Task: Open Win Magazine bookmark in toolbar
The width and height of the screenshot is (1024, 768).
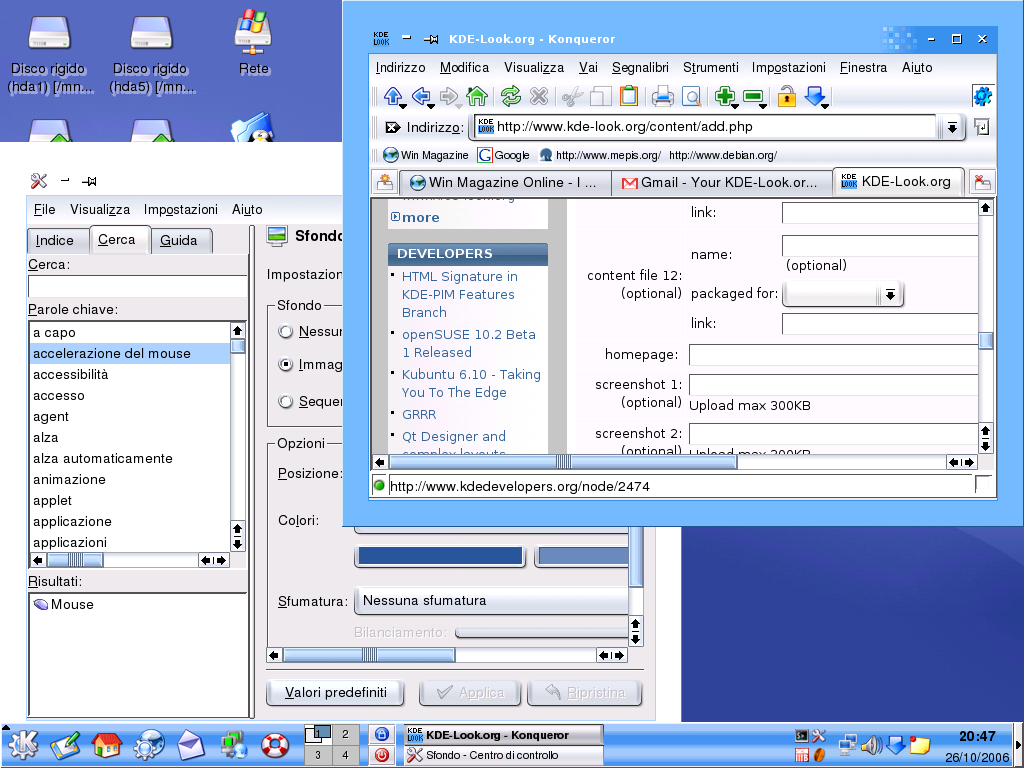Action: point(426,155)
